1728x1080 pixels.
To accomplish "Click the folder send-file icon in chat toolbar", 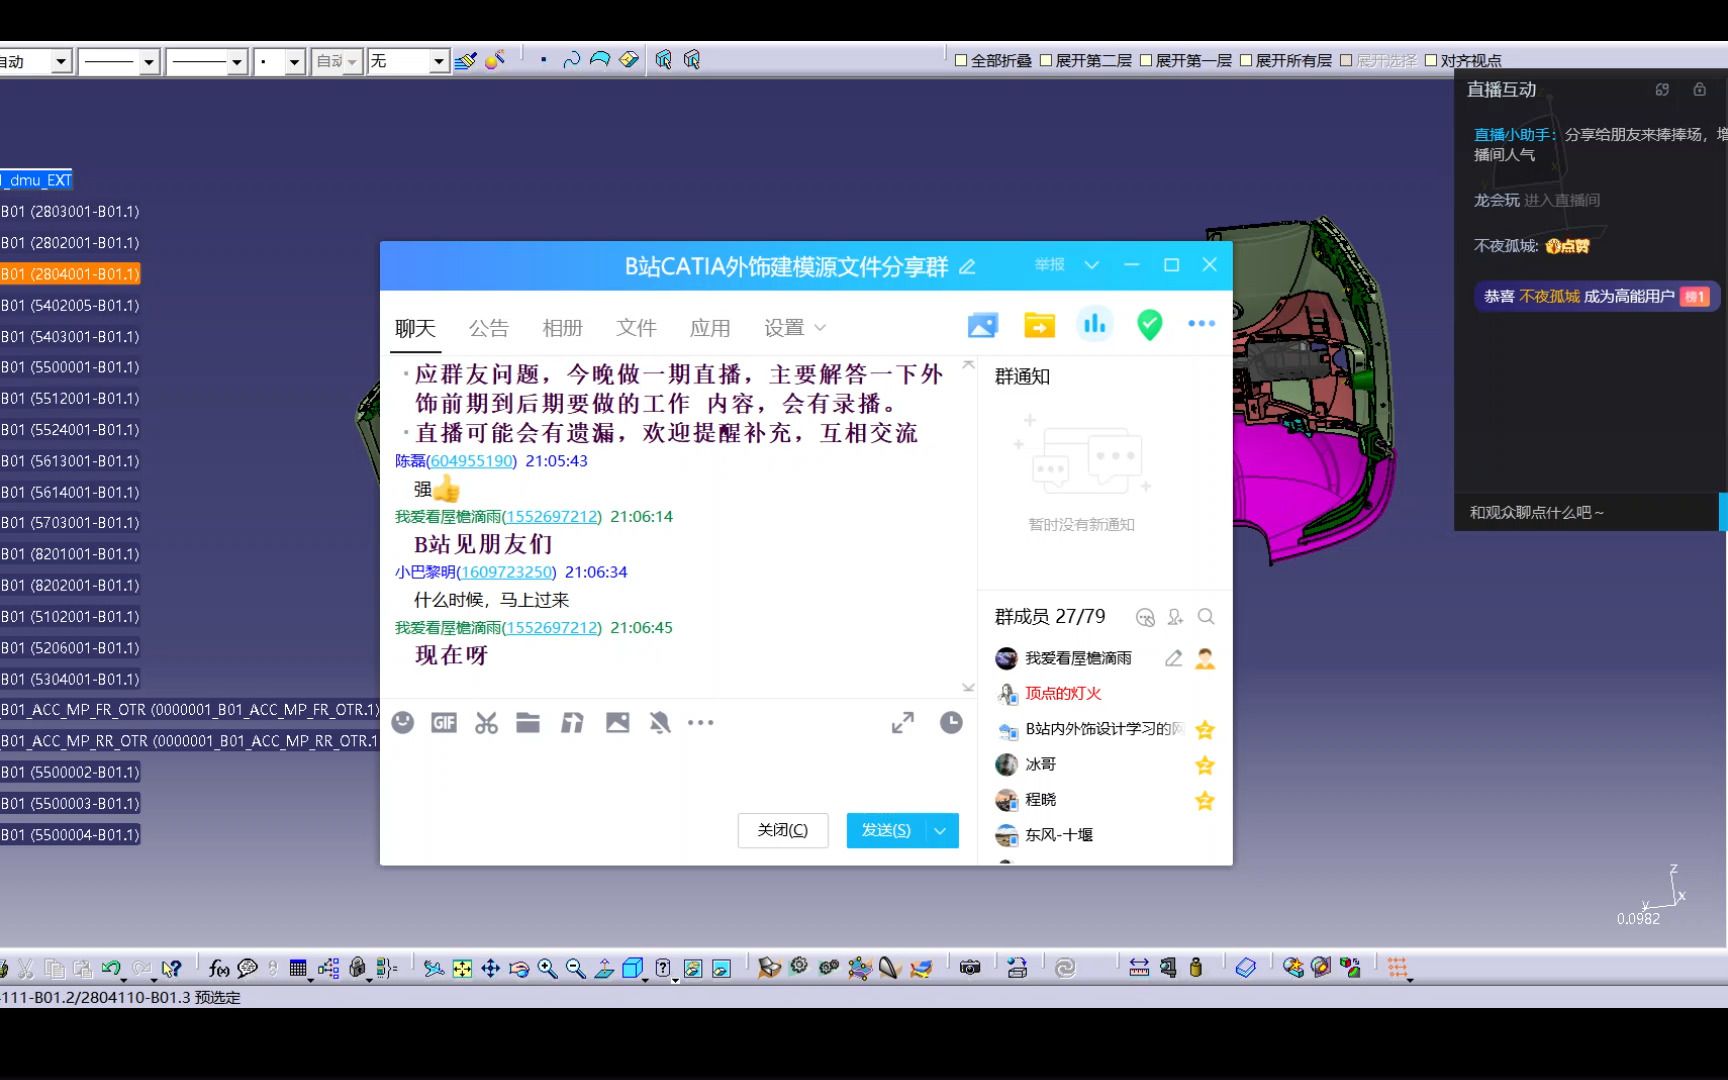I will pos(528,722).
